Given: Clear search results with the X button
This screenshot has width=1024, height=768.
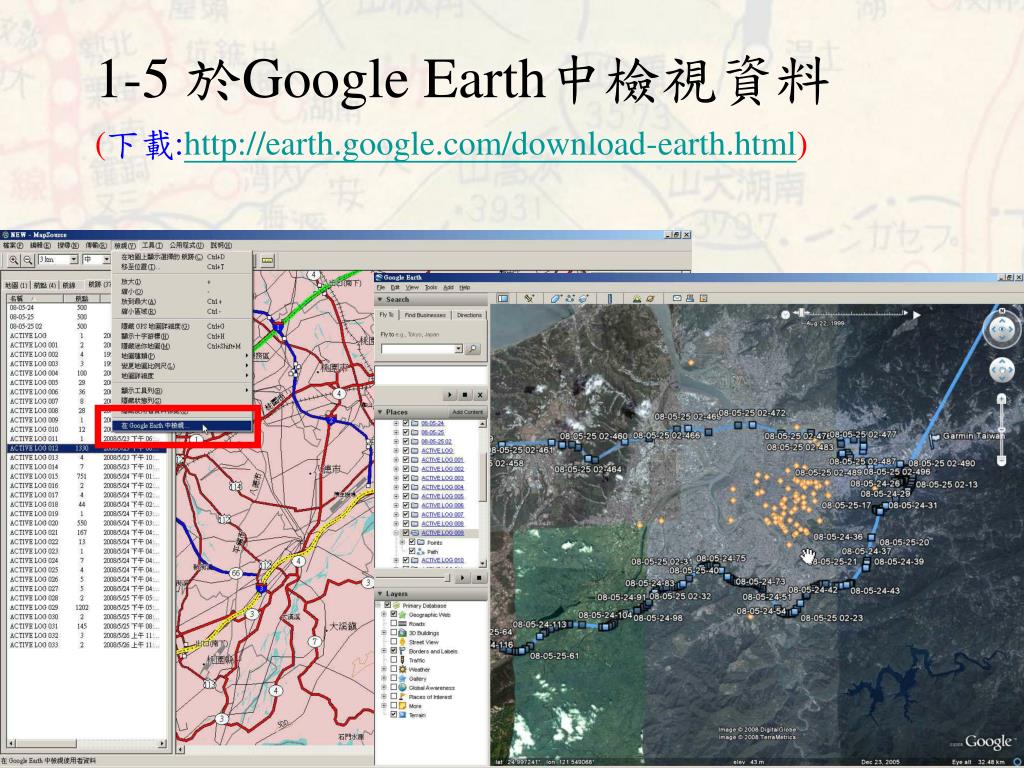Looking at the screenshot, I should click(x=480, y=394).
